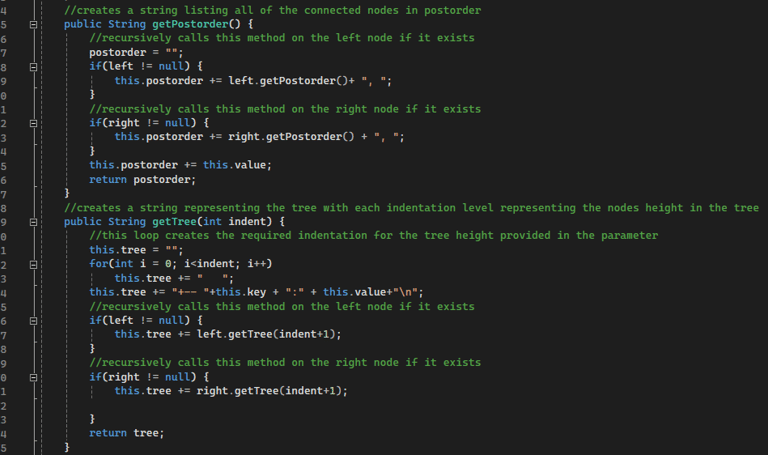The image size is (768, 455).
Task: Click the 'public String getPostorder() {' line
Action: (x=159, y=24)
